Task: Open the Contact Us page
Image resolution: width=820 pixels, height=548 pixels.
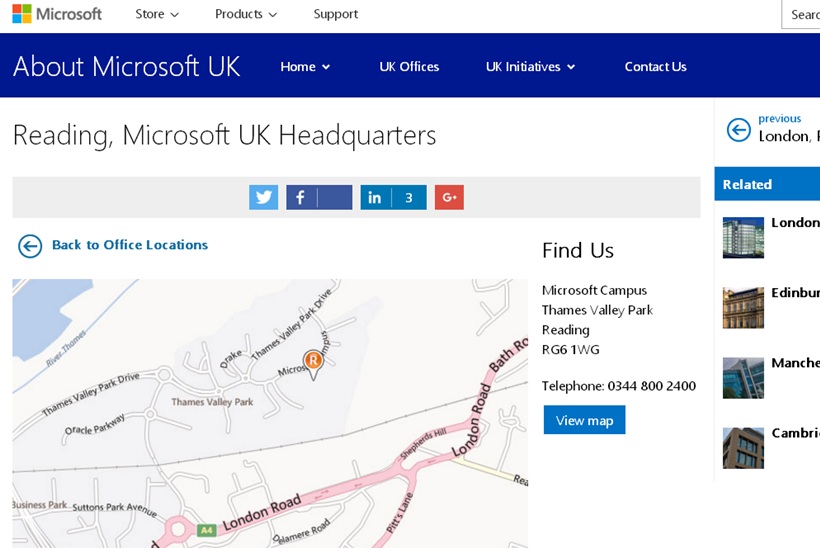Action: coord(655,67)
